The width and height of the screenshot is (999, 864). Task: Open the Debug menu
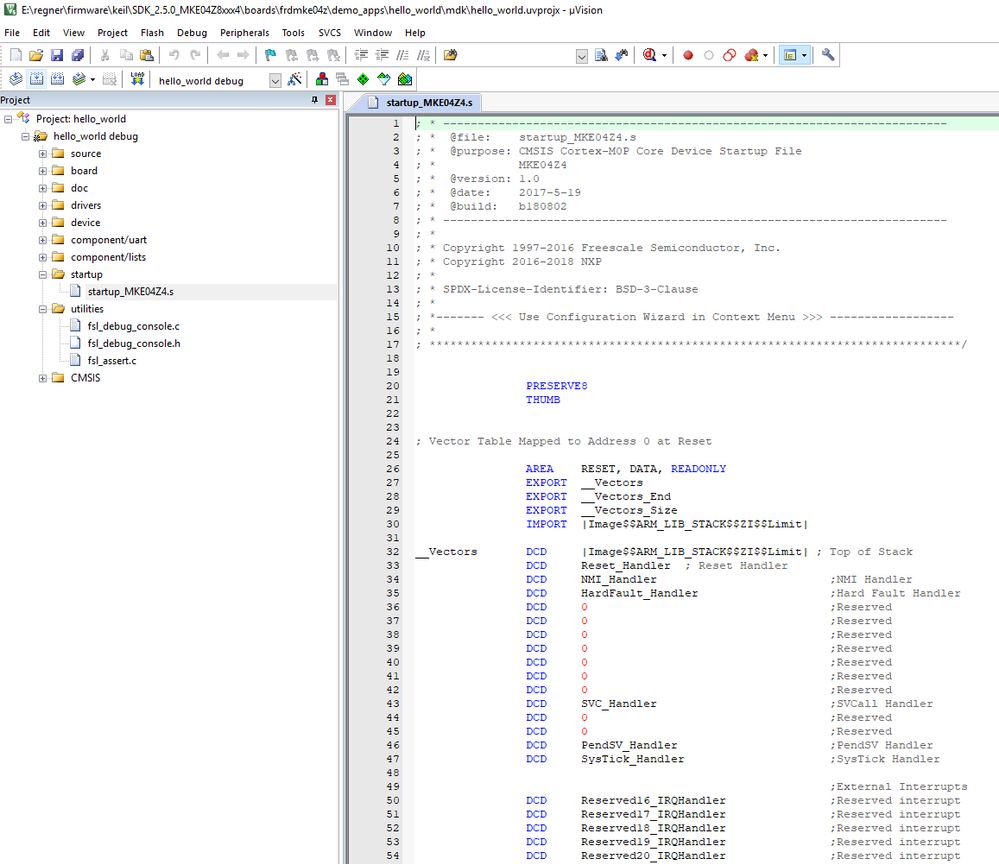pyautogui.click(x=192, y=32)
